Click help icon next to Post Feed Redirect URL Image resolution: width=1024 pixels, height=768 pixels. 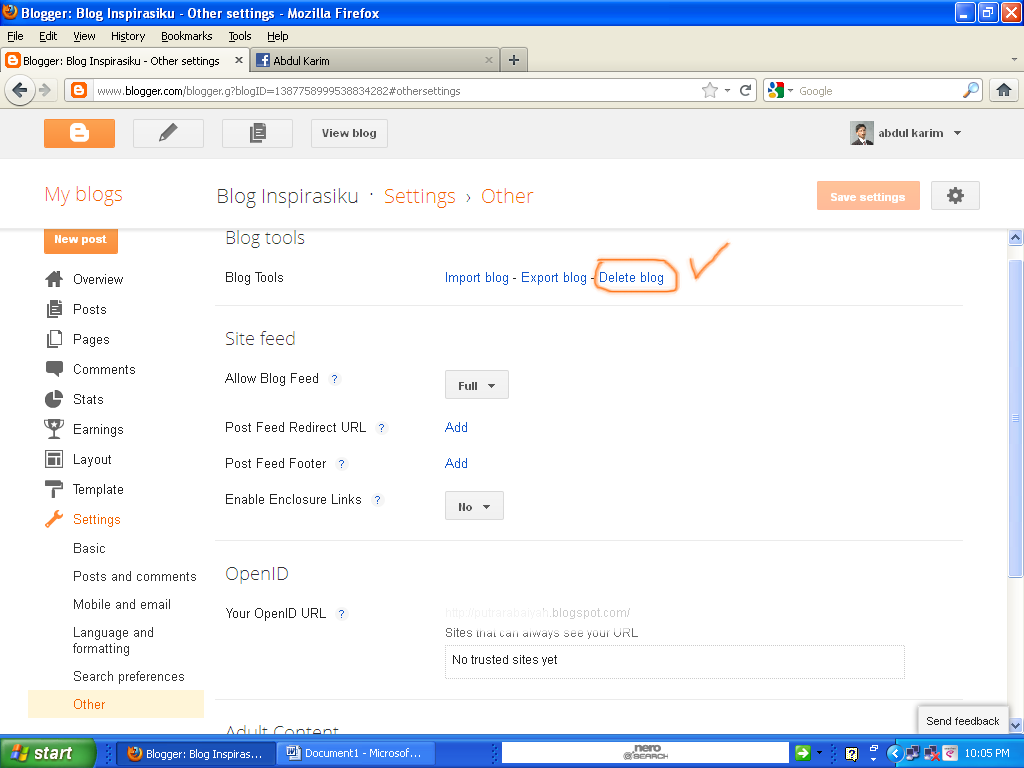382,428
